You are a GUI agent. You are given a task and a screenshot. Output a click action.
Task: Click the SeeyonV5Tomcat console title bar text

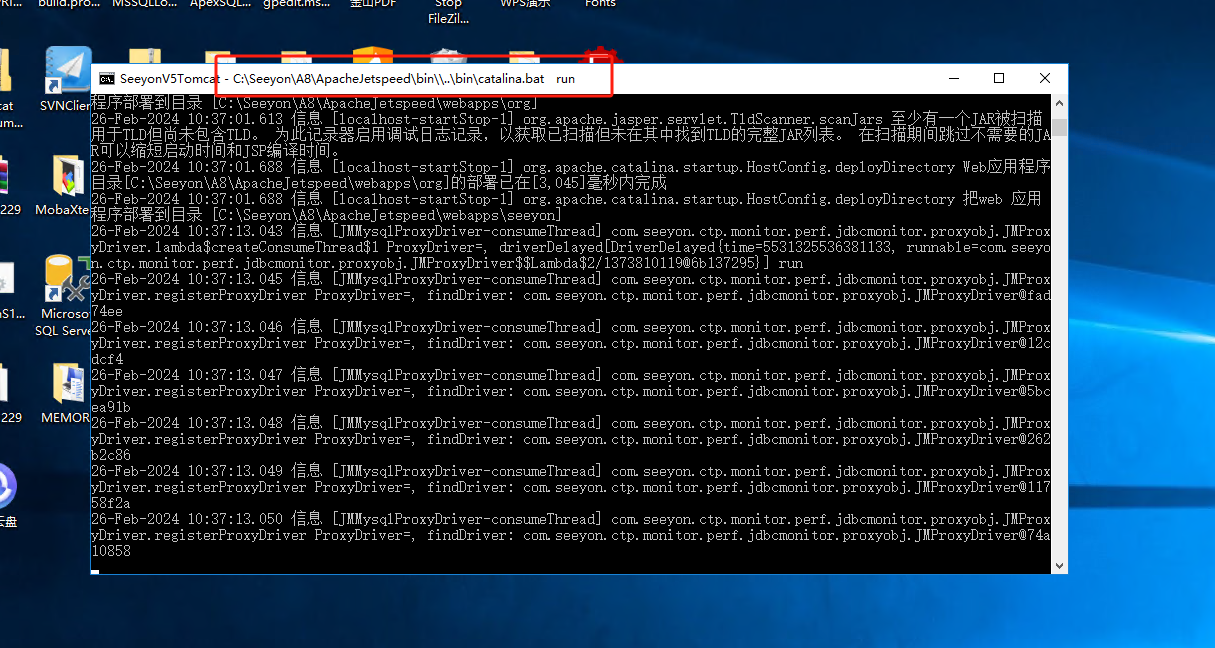pyautogui.click(x=347, y=78)
